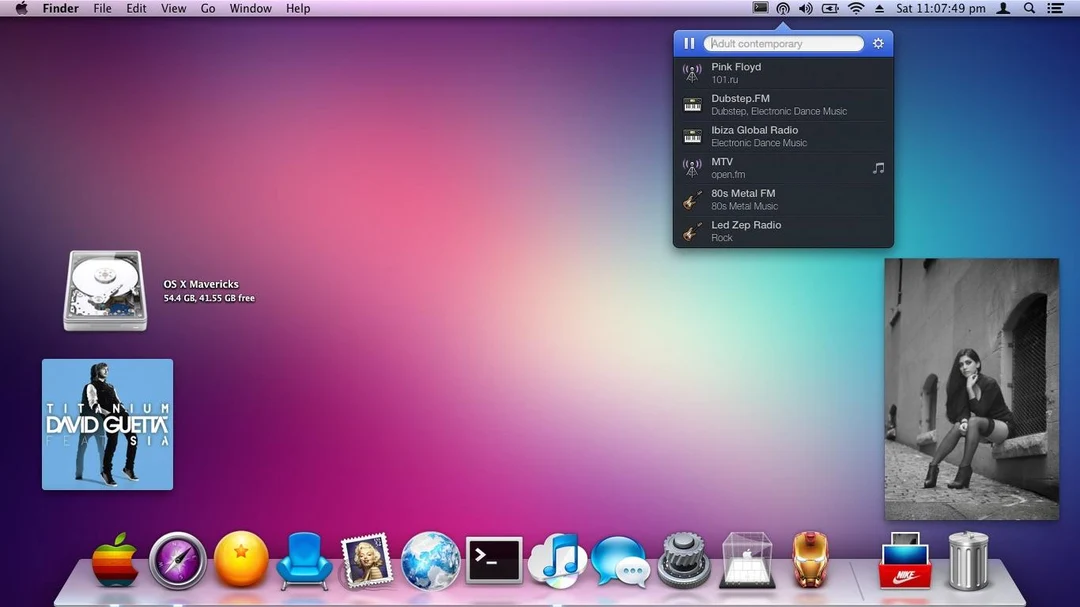The image size is (1080, 607).
Task: Open Terminal from the Dock
Action: [494, 560]
